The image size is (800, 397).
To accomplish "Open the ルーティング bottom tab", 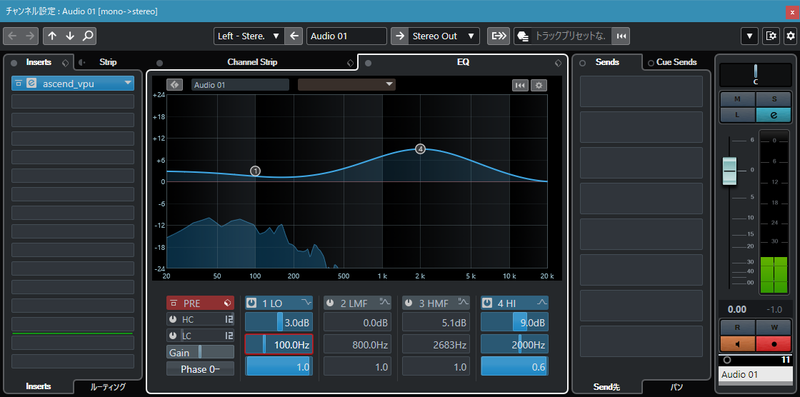I will click(108, 387).
